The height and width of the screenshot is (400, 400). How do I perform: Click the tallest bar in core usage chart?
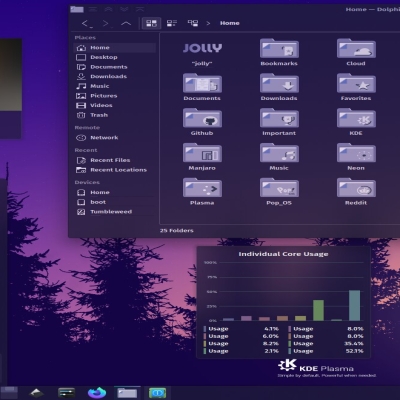[x=354, y=305]
